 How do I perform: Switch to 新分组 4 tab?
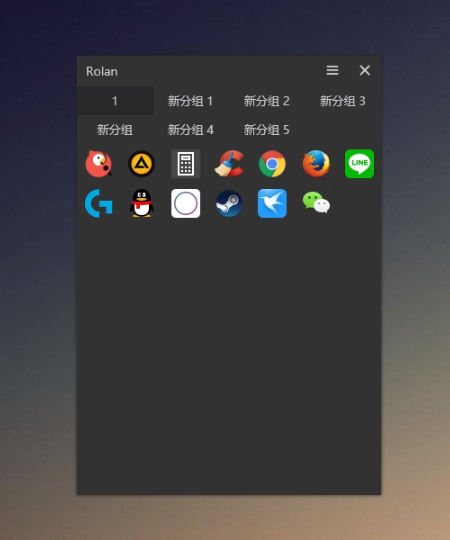pyautogui.click(x=191, y=130)
